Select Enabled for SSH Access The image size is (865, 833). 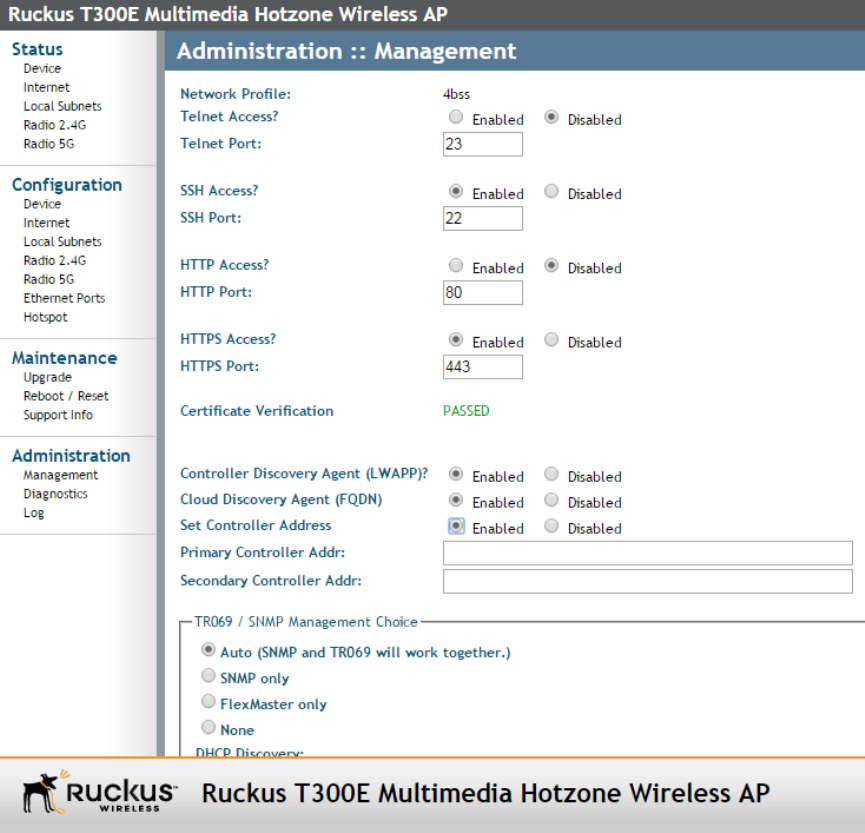click(x=456, y=191)
